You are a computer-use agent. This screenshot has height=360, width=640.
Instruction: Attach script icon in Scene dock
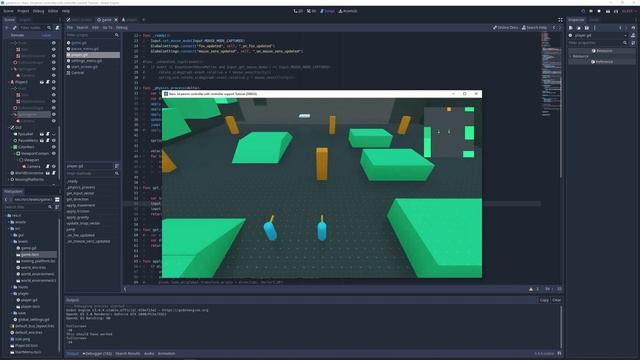point(57,28)
